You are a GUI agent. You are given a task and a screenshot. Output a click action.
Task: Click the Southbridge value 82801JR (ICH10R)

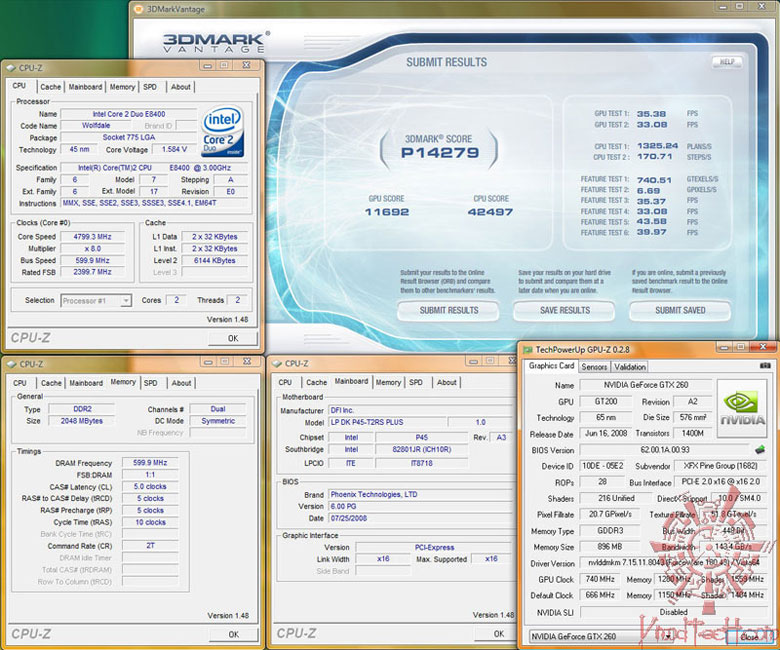(x=421, y=450)
